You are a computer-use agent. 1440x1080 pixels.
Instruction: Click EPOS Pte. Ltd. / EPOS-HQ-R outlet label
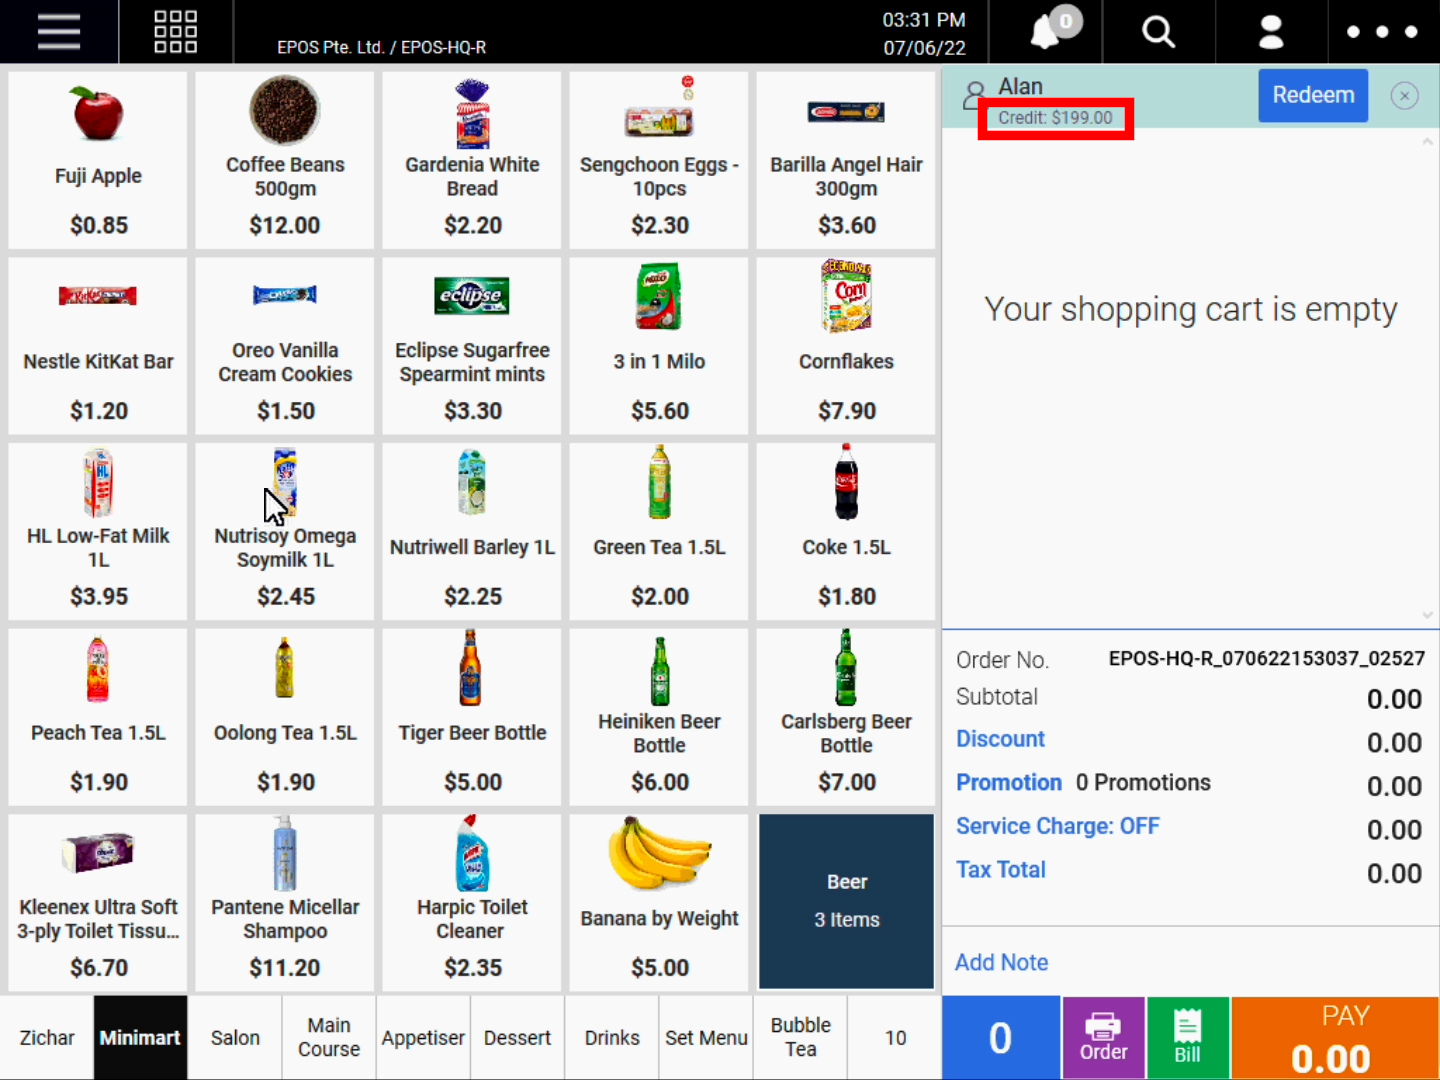(382, 47)
